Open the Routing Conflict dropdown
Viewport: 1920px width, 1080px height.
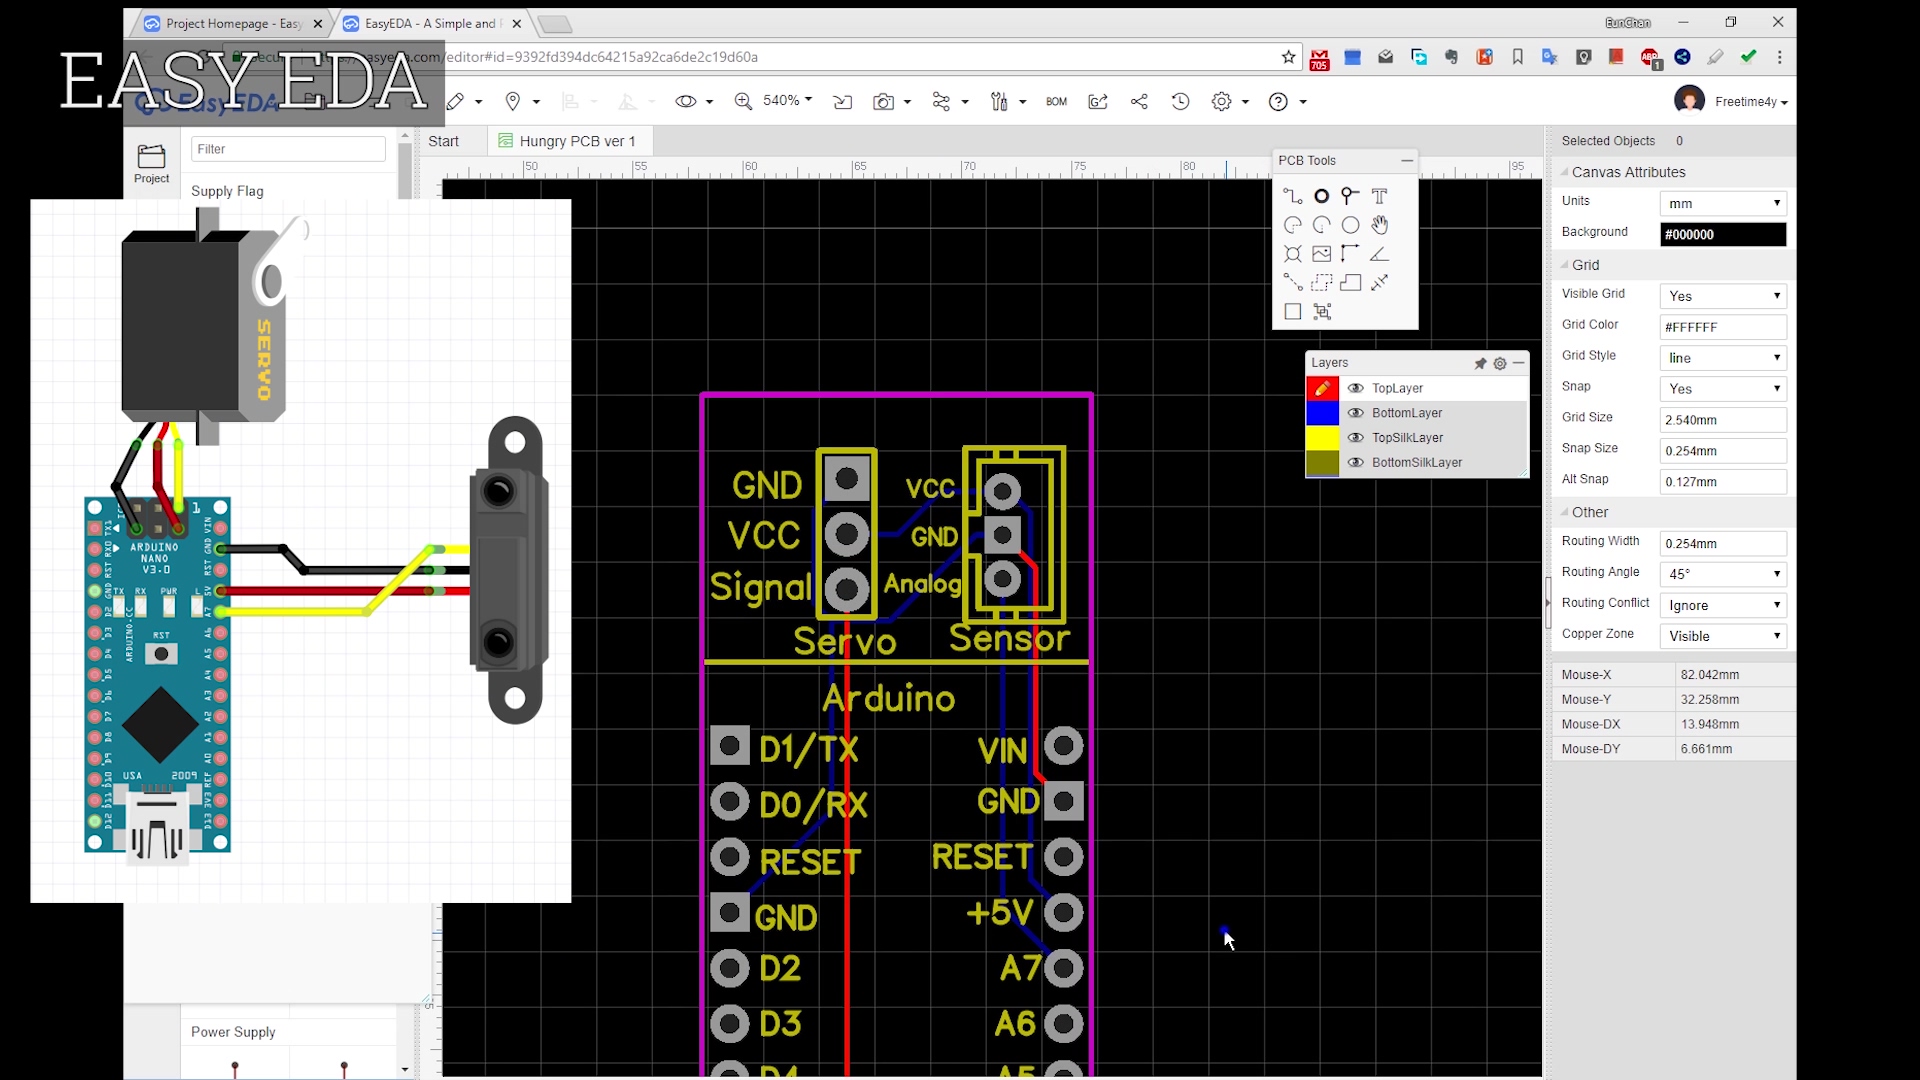click(x=1723, y=605)
